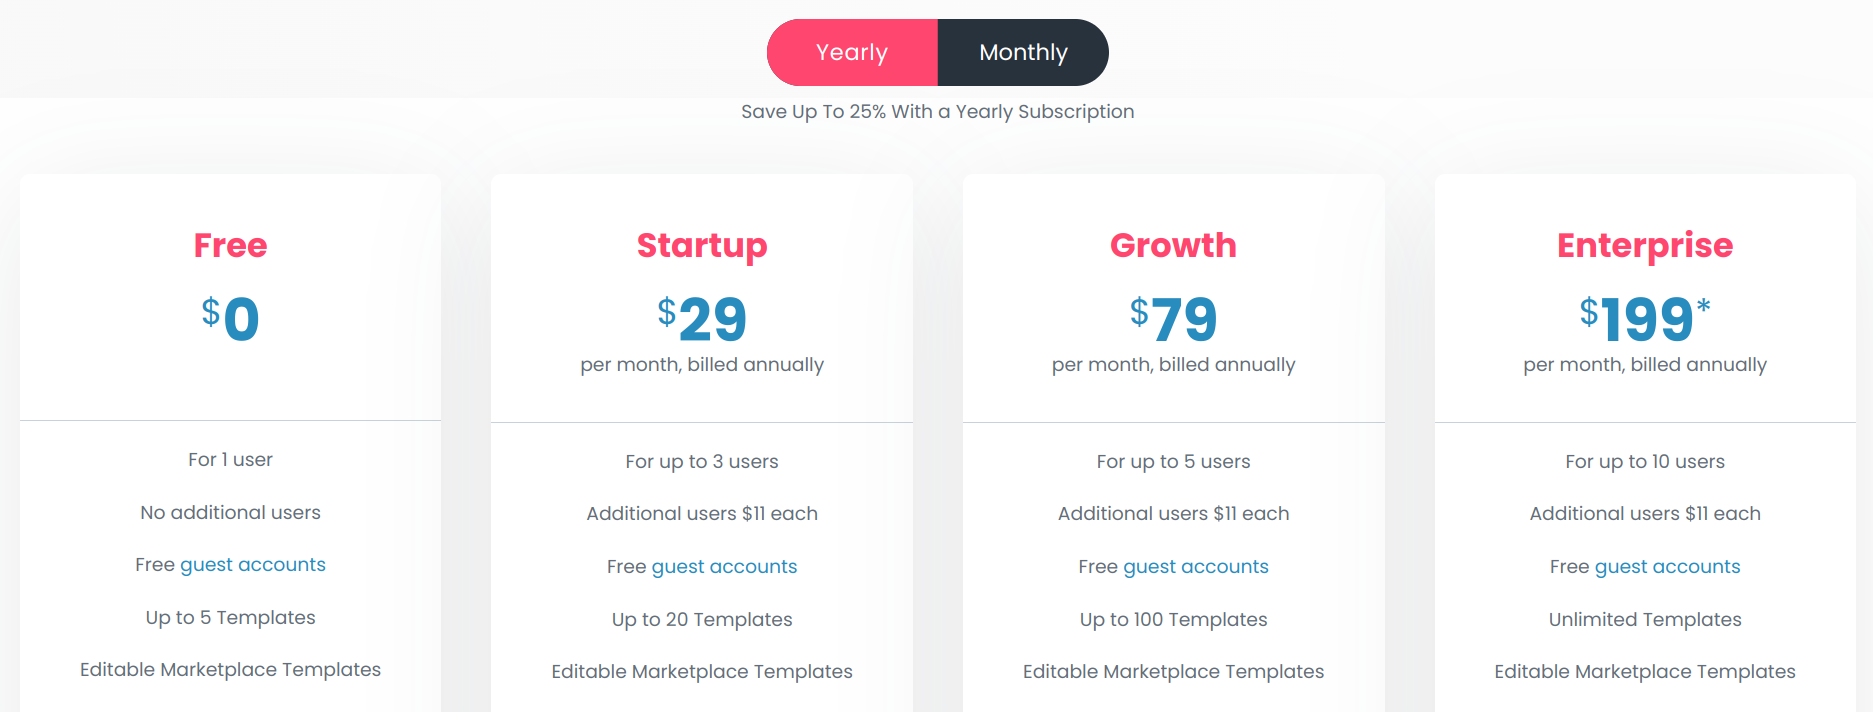Open guest accounts link in Startup plan
Image resolution: width=1873 pixels, height=712 pixels.
pos(724,566)
